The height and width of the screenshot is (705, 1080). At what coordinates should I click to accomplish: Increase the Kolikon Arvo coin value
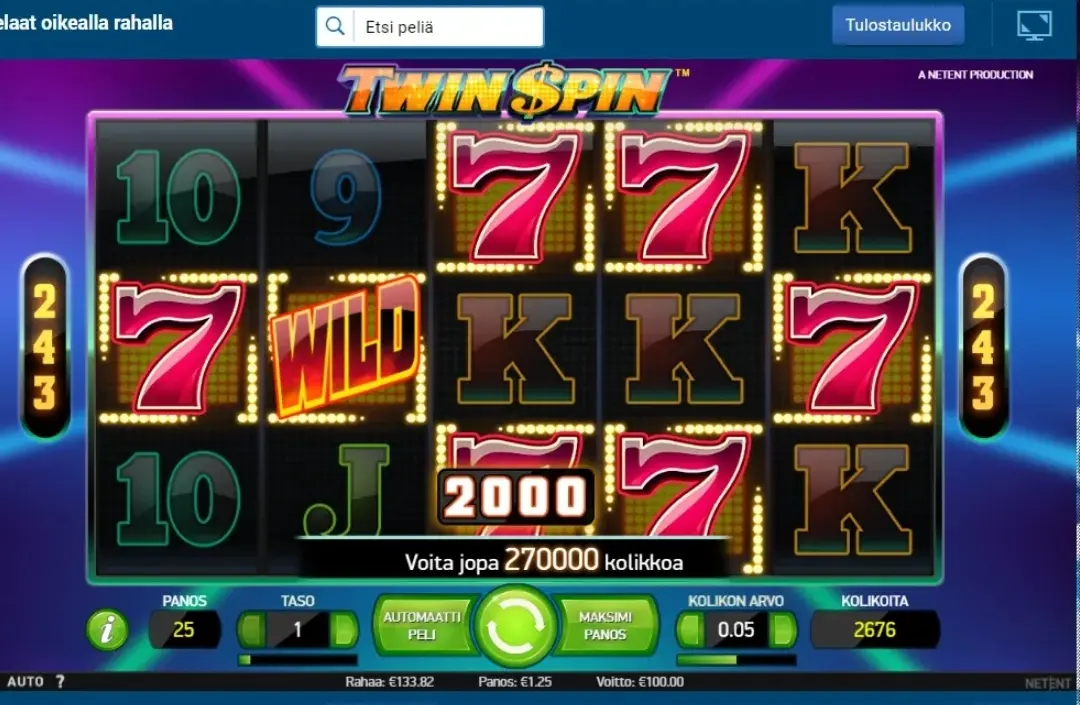[782, 629]
